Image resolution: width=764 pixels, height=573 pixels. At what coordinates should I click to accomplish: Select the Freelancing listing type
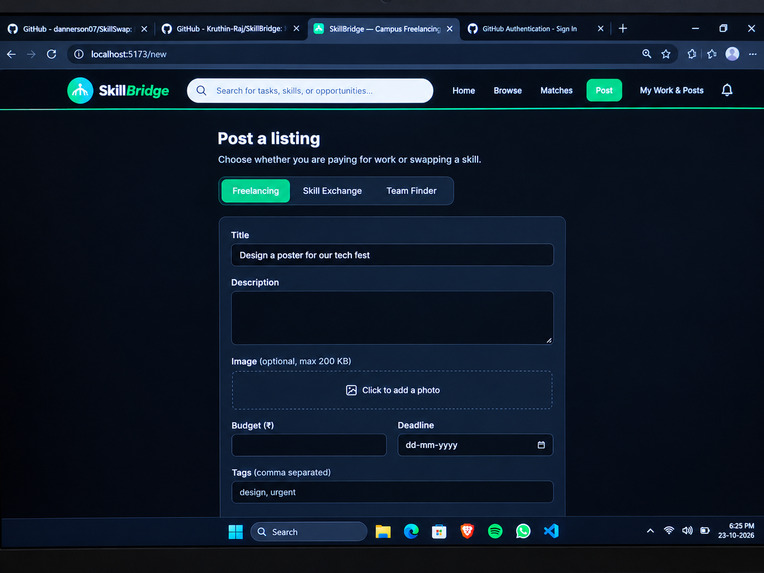(x=255, y=191)
